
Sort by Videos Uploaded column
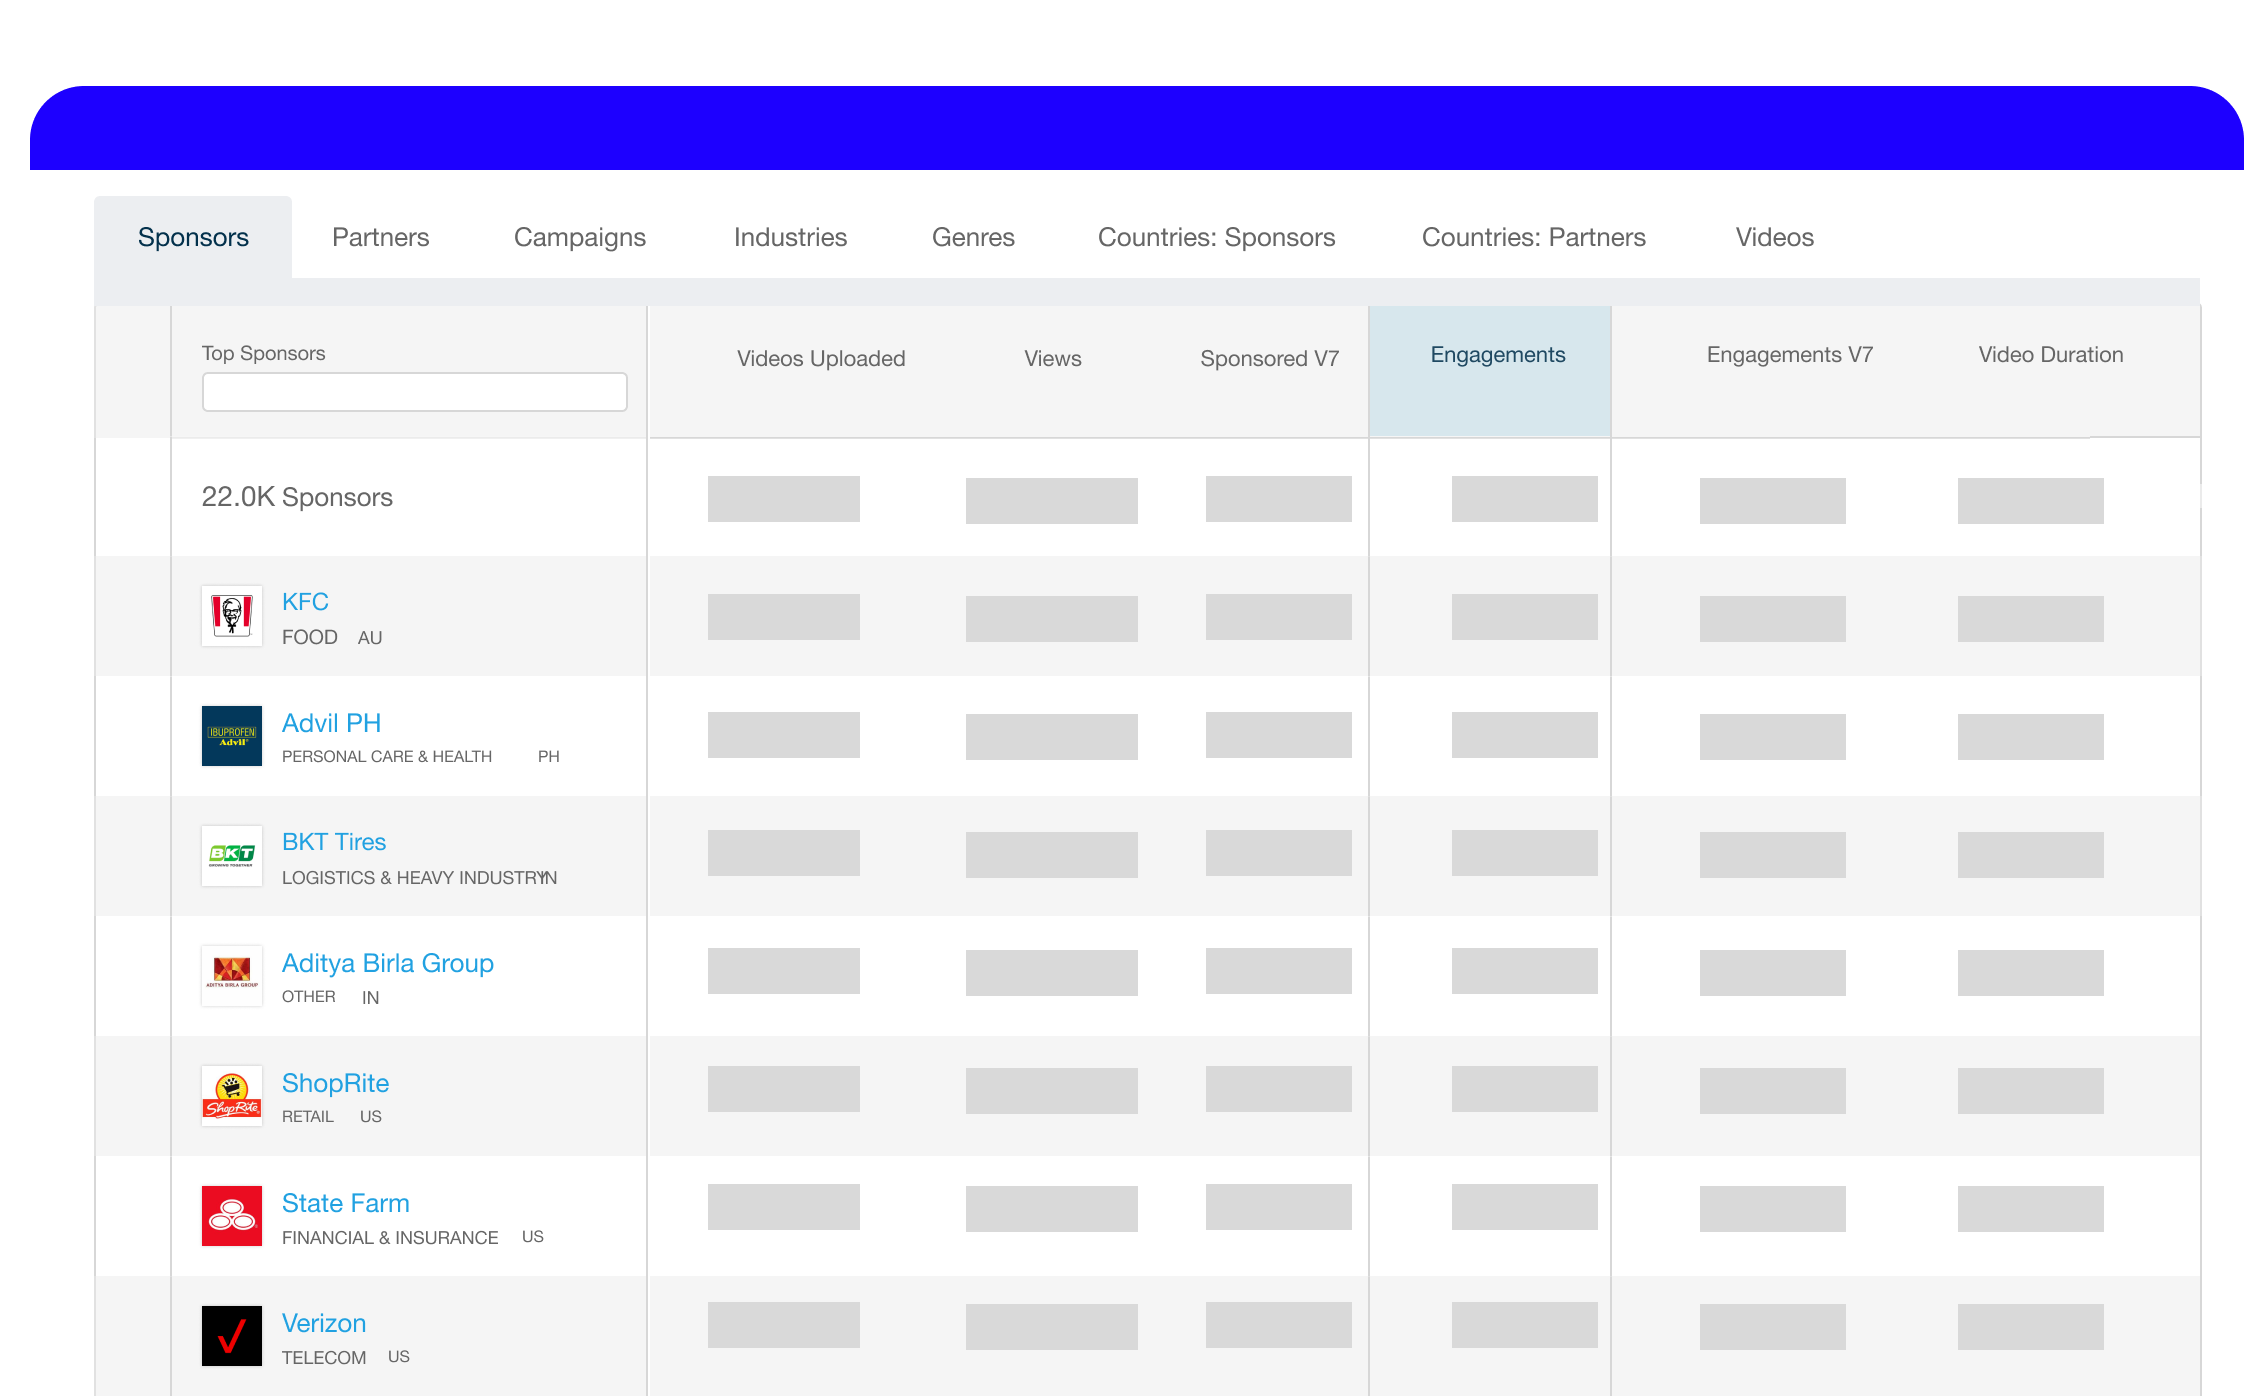(820, 359)
